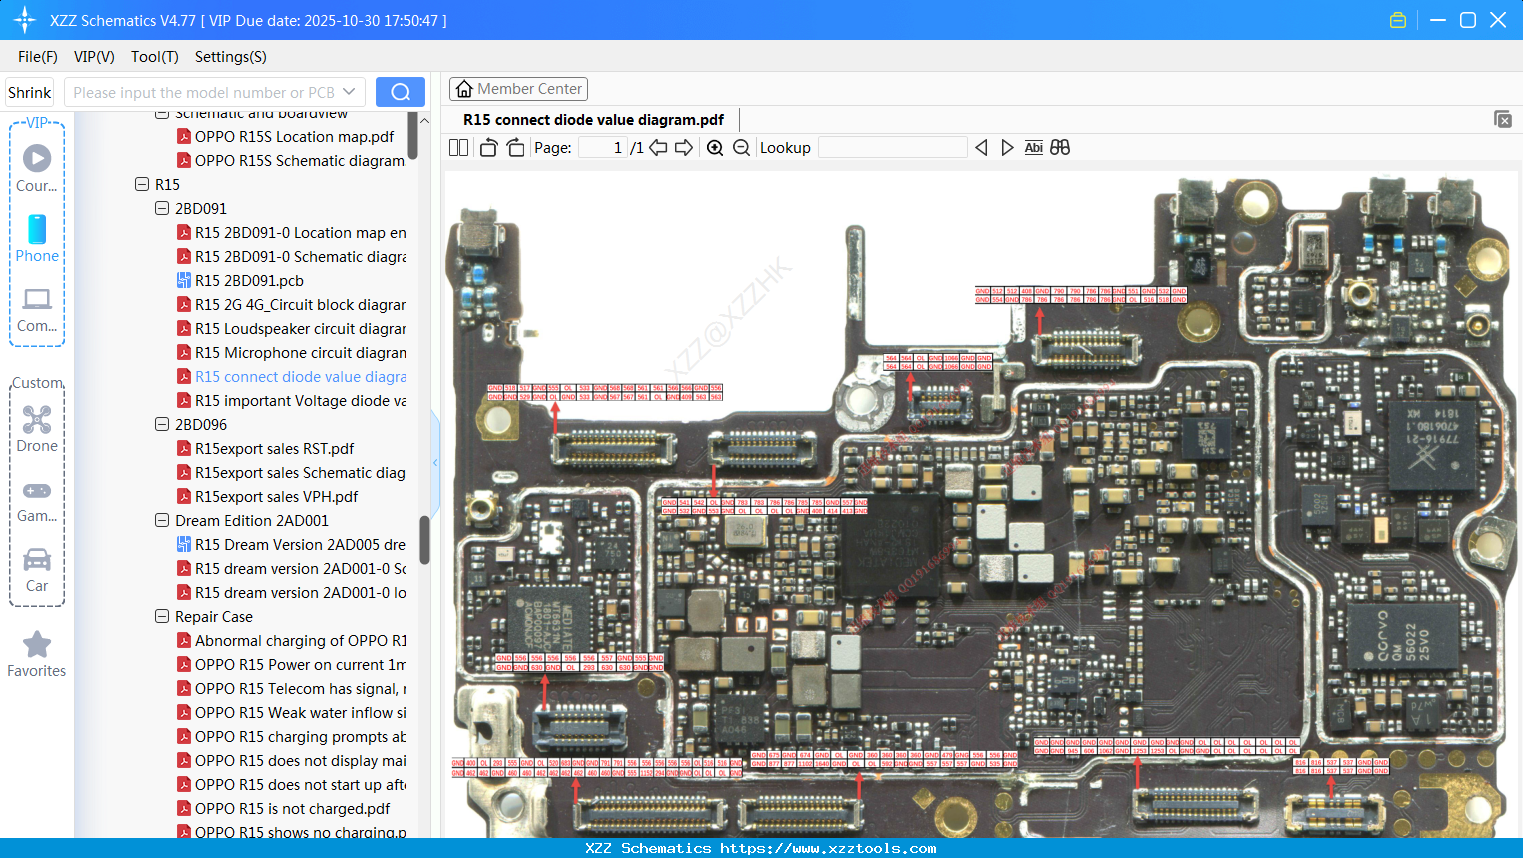Collapse the Dream Edition 2AD001 folder

(162, 521)
